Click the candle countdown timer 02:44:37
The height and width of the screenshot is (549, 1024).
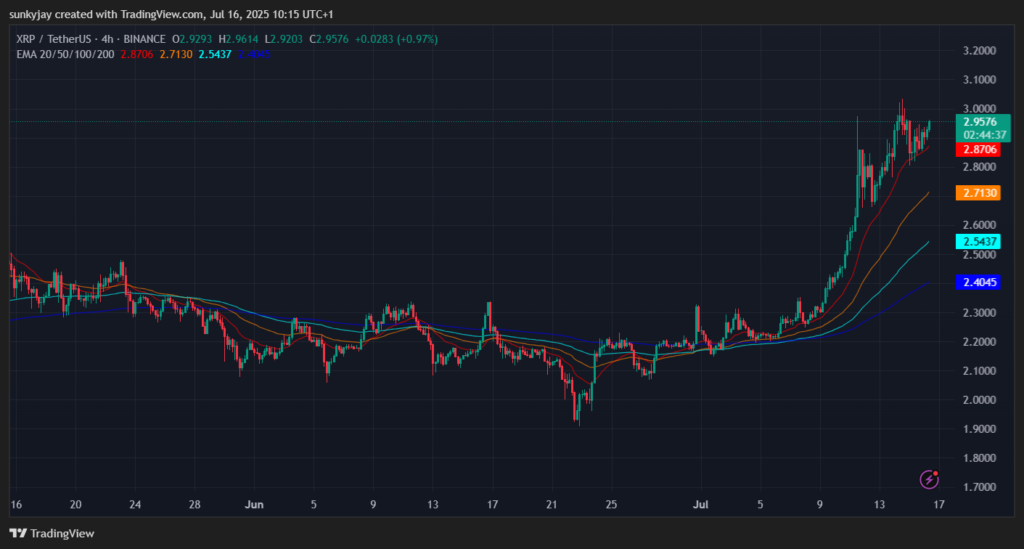pyautogui.click(x=985, y=135)
